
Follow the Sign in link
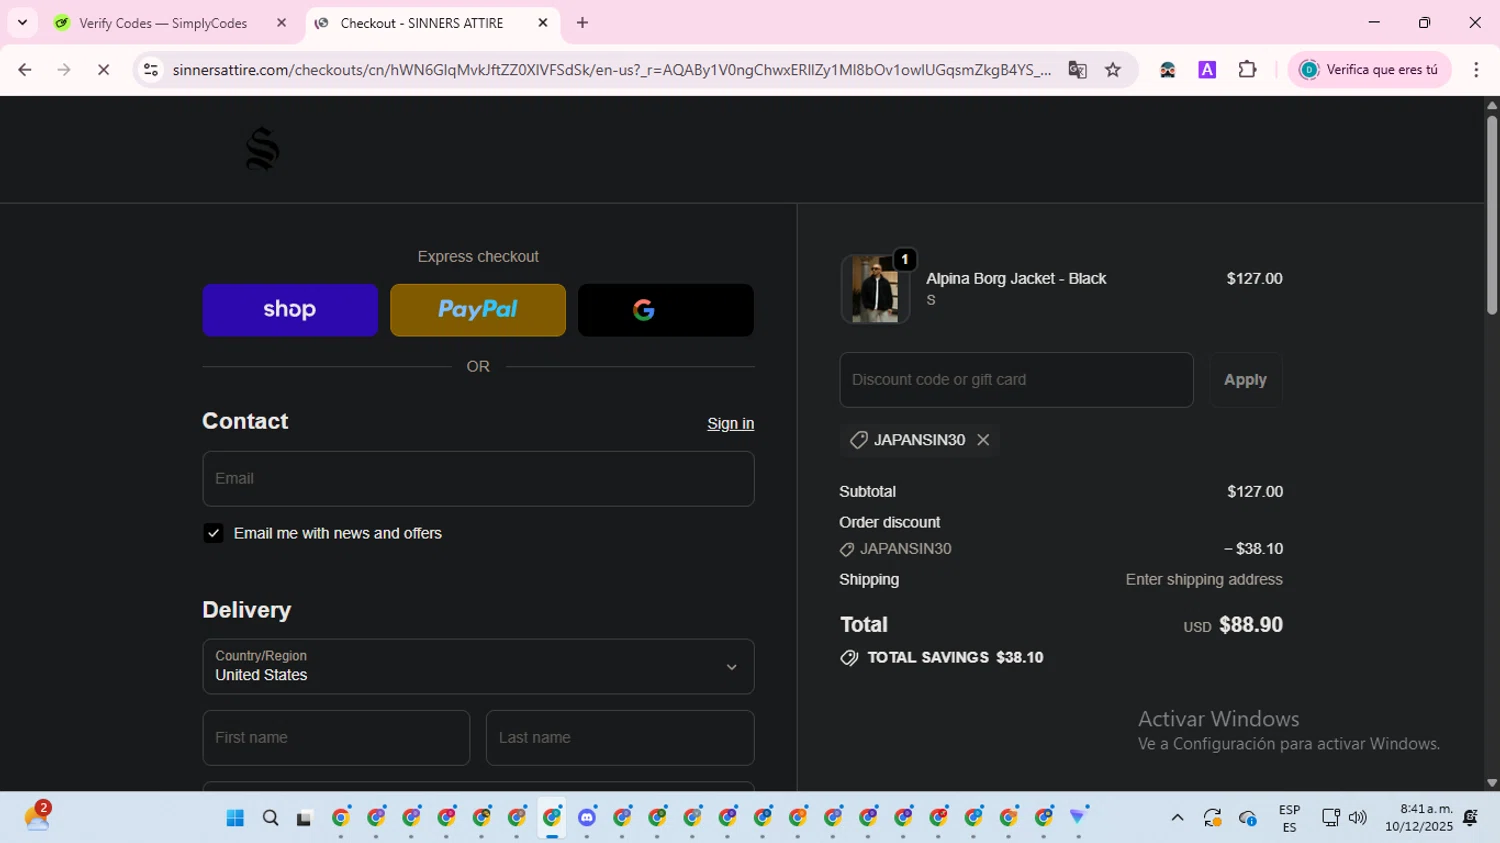(x=731, y=424)
